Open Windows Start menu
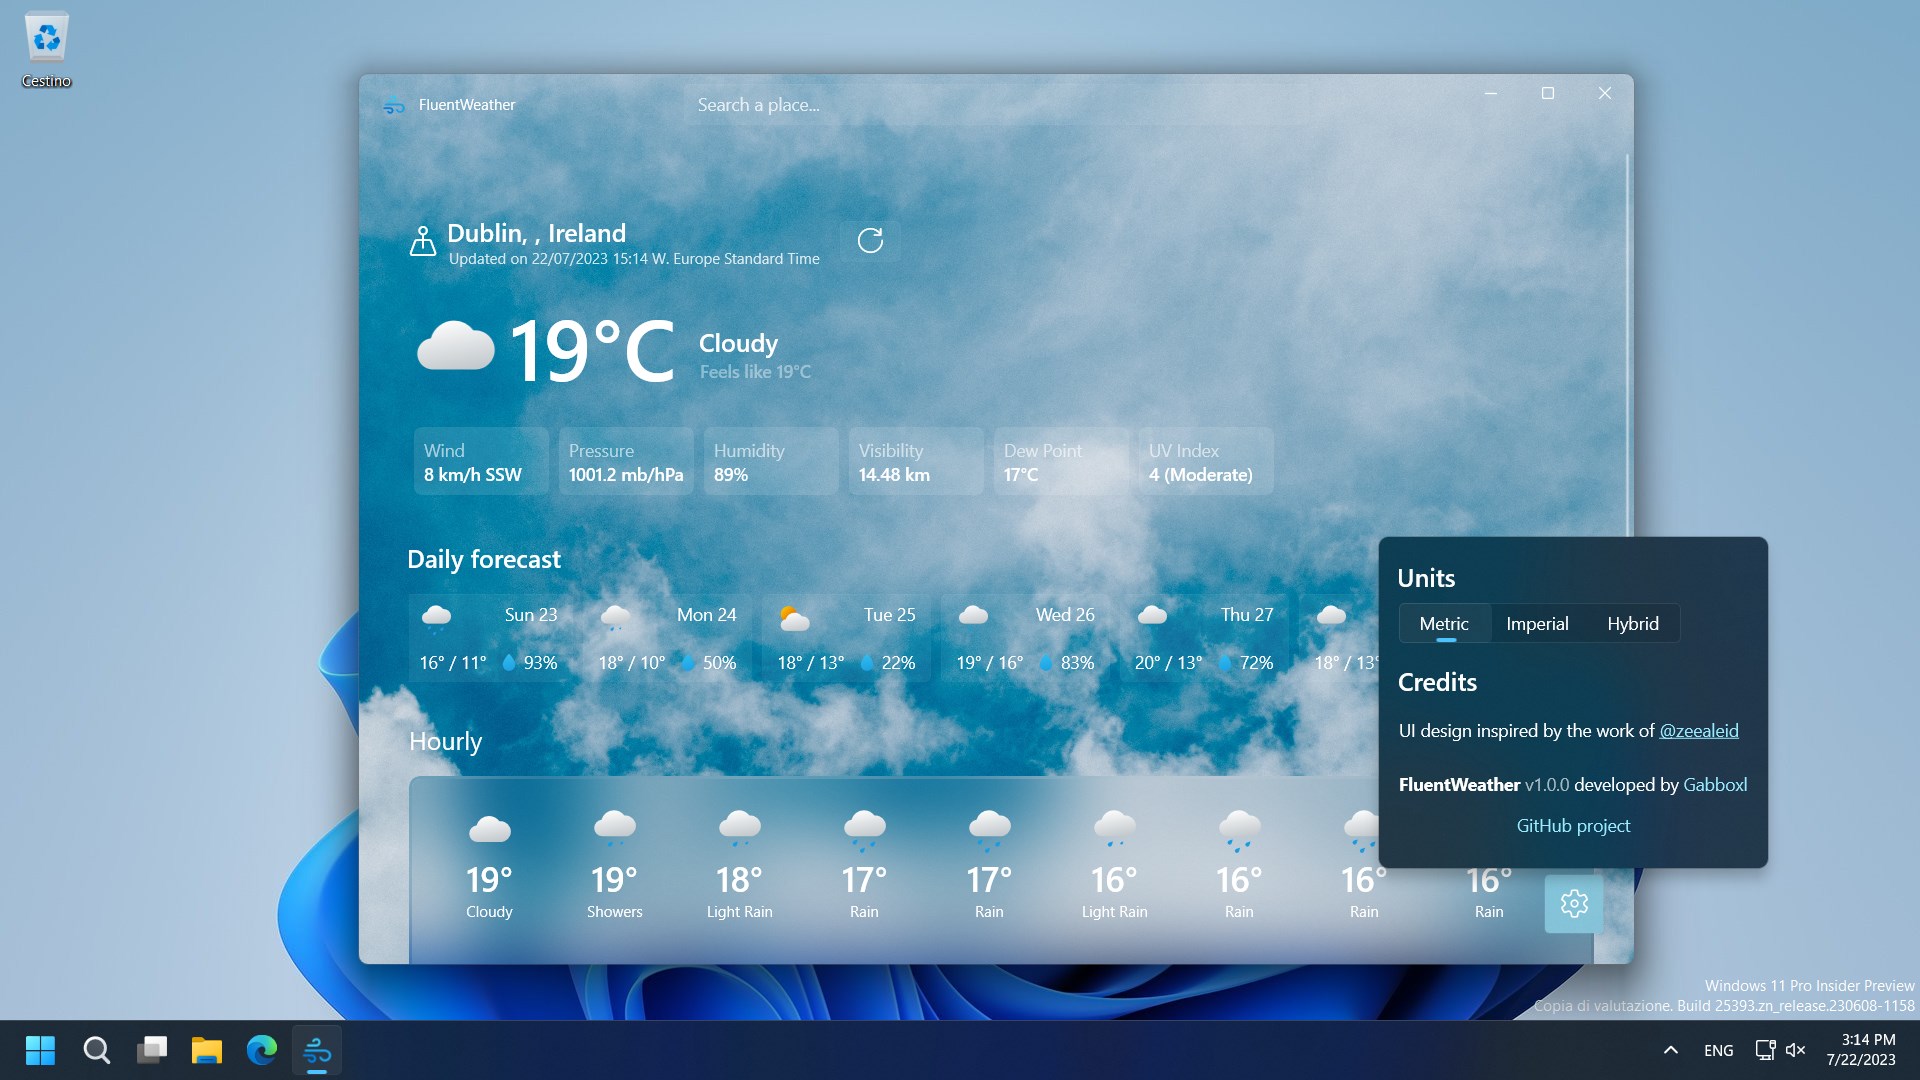Viewport: 1920px width, 1080px height. [x=40, y=1050]
